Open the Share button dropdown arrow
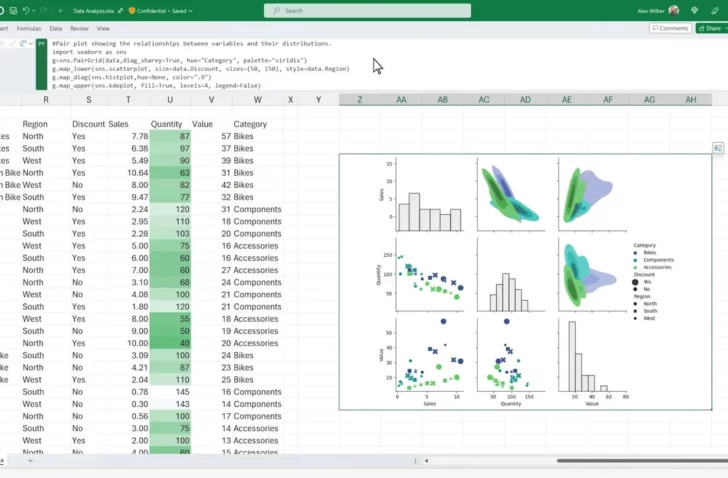728x478 pixels. pyautogui.click(x=725, y=28)
